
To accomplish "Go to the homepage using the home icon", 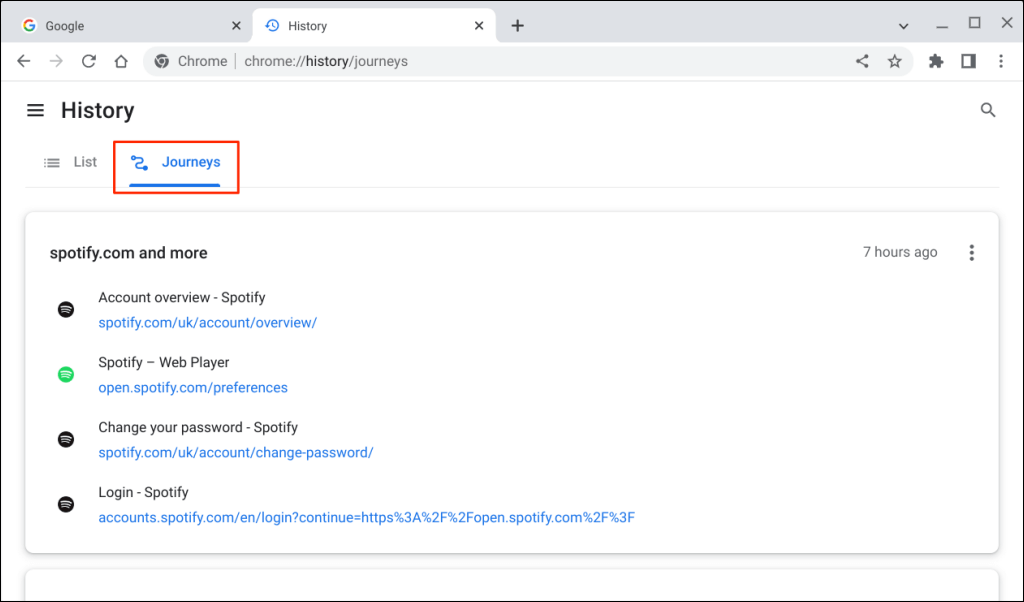I will click(120, 61).
